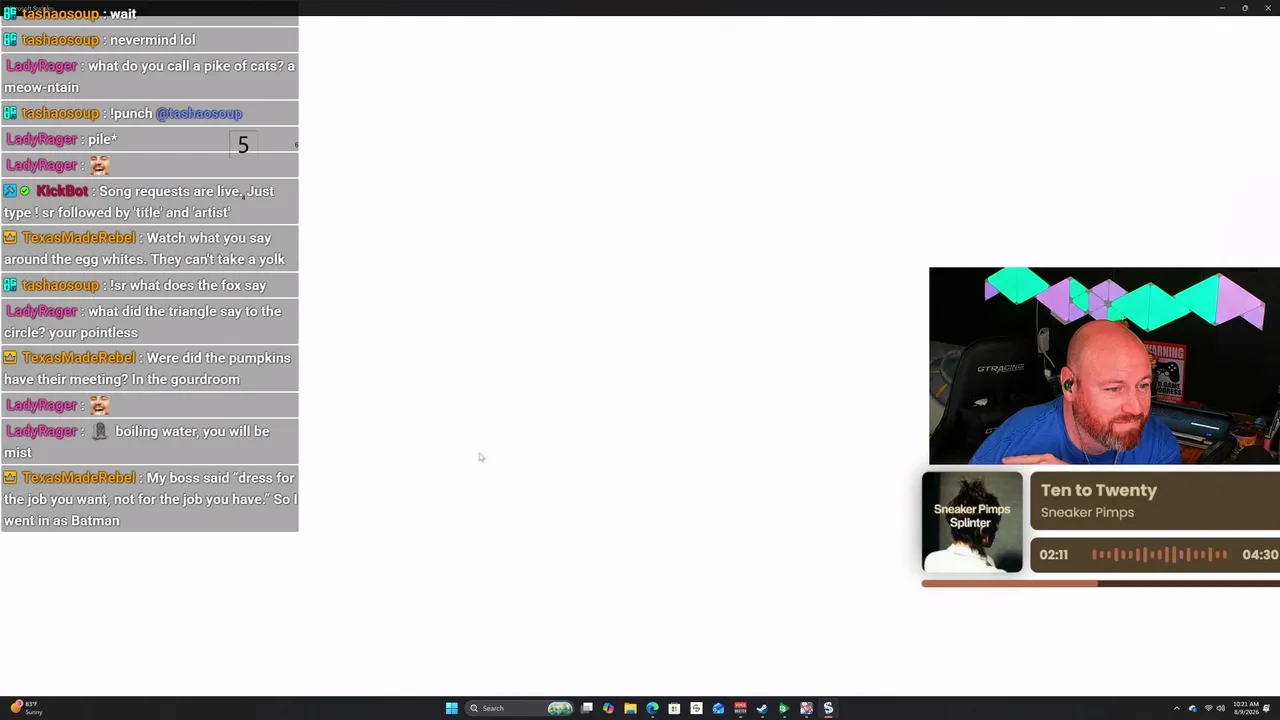This screenshot has height=720, width=1280.
Task: Open Task View on the taskbar
Action: 587,708
